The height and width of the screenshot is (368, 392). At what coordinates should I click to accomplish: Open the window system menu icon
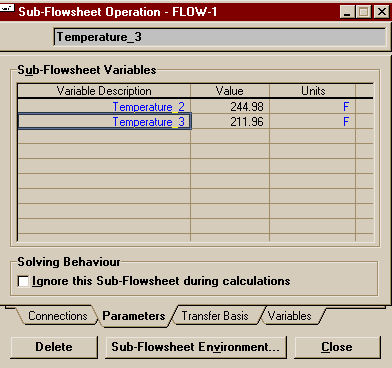(x=7, y=7)
